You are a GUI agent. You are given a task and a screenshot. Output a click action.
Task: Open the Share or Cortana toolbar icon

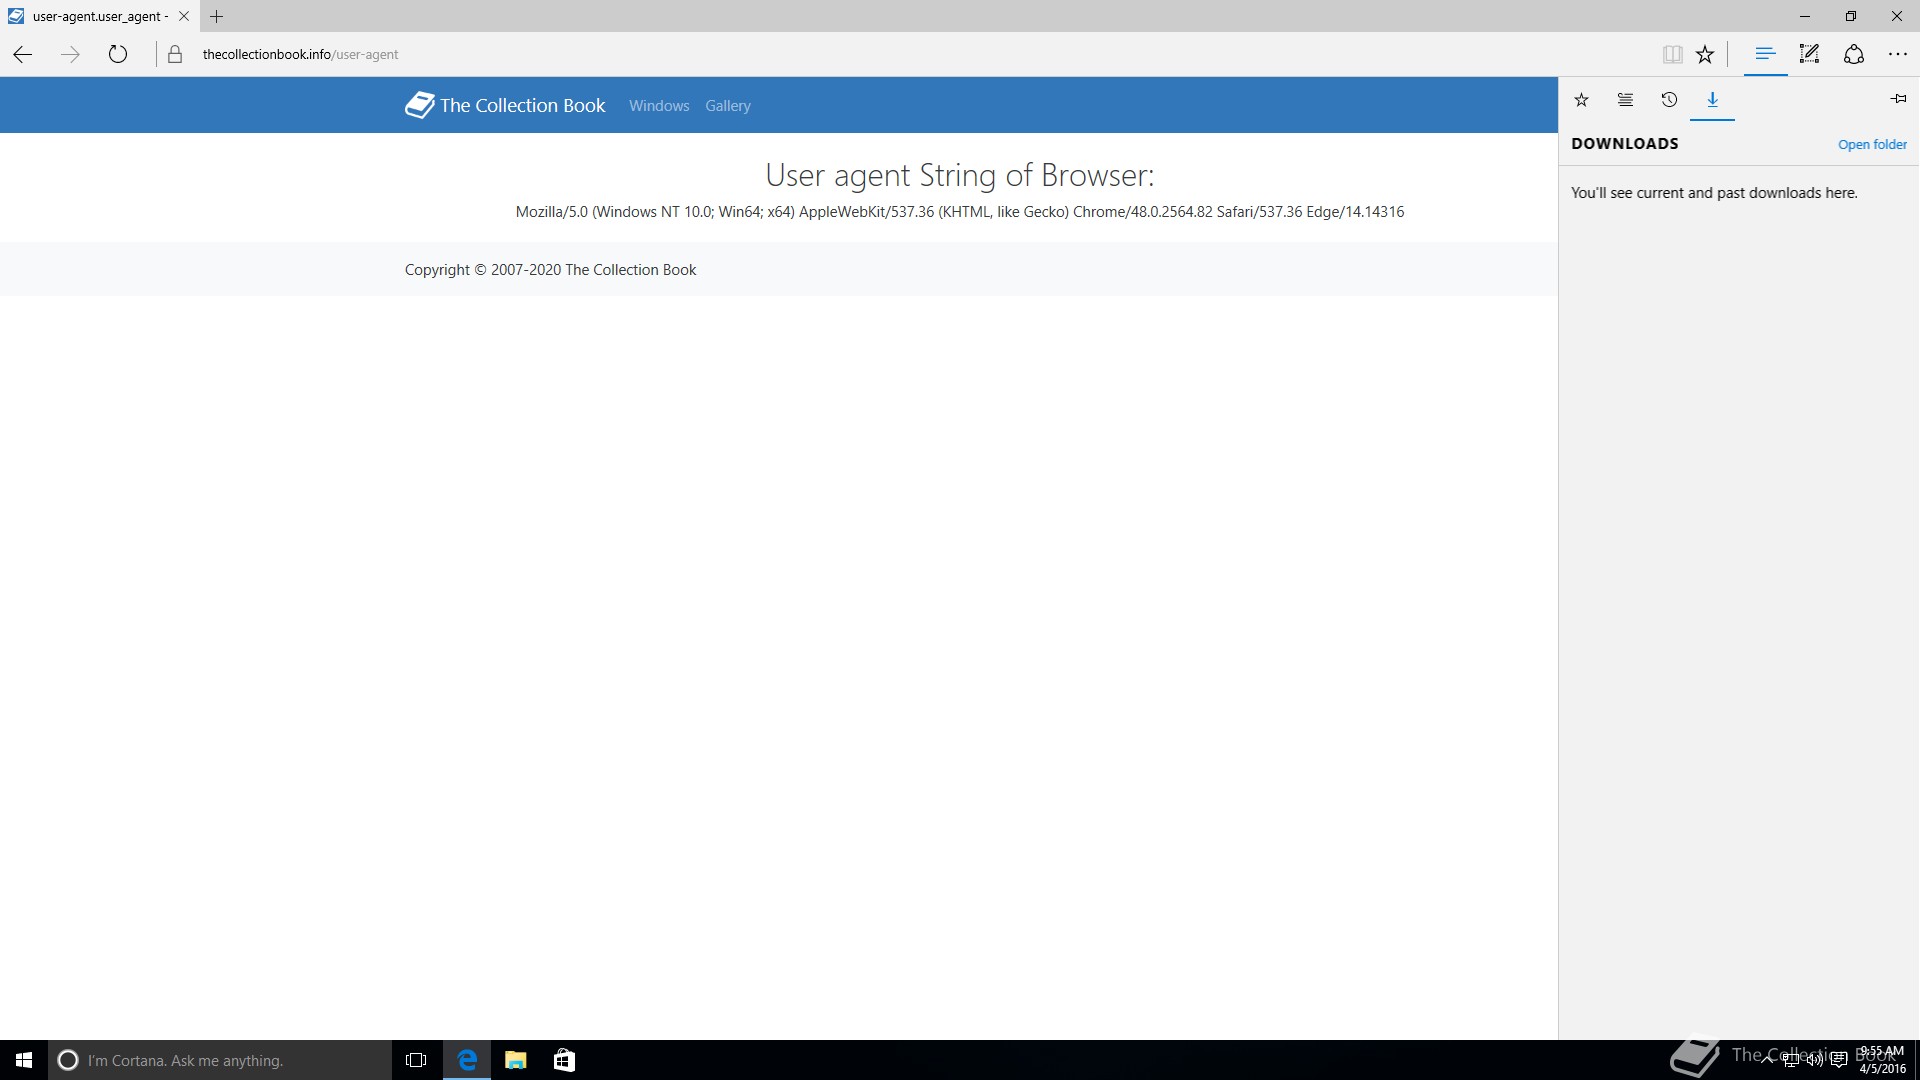pos(1853,54)
